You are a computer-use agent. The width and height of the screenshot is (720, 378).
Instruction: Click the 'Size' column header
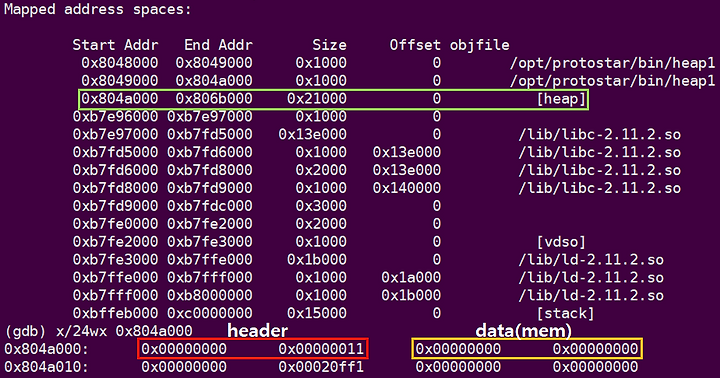[x=329, y=45]
